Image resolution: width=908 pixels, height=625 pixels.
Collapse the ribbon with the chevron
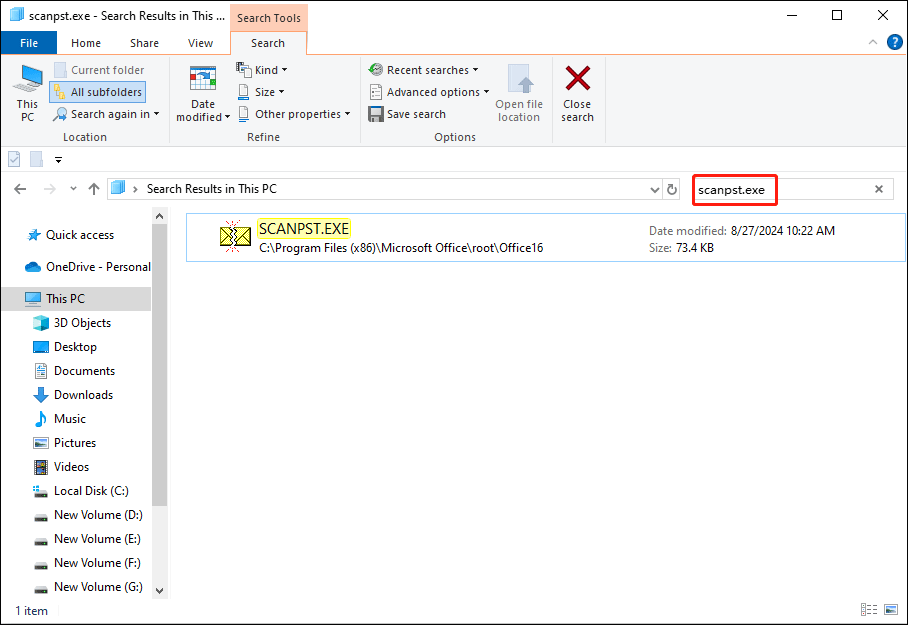click(873, 42)
